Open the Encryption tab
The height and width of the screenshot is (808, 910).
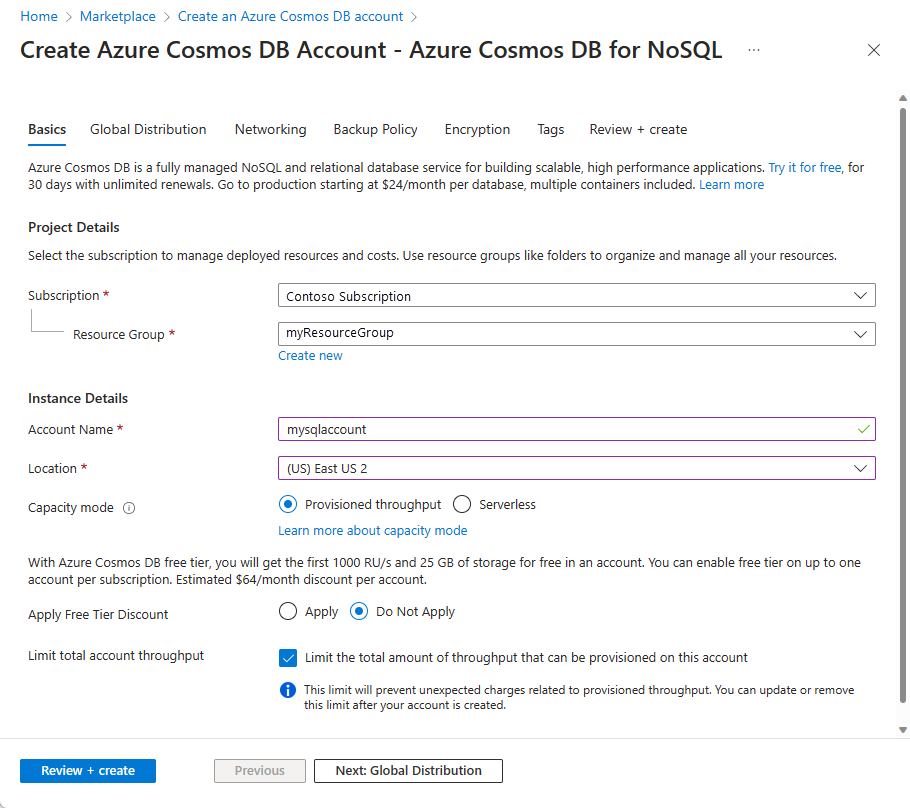click(477, 129)
